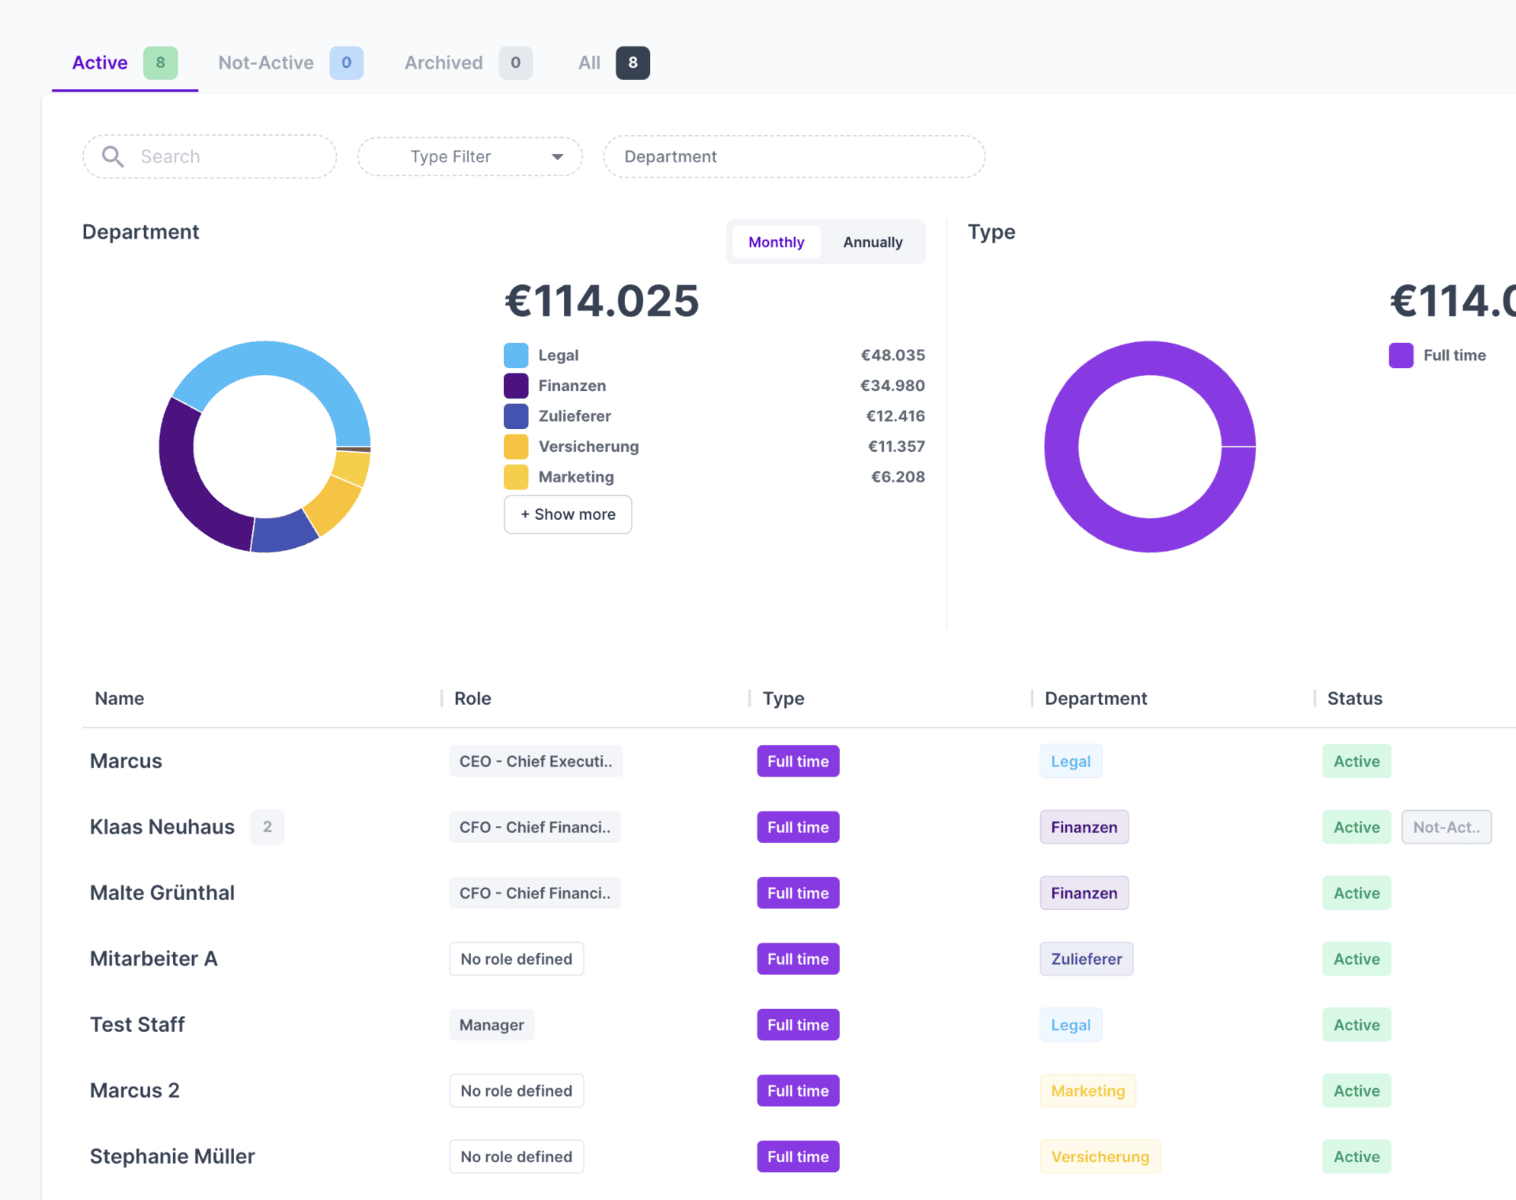This screenshot has height=1200, width=1516.
Task: Click the Manager role tag for Test Staff
Action: pos(491,1025)
